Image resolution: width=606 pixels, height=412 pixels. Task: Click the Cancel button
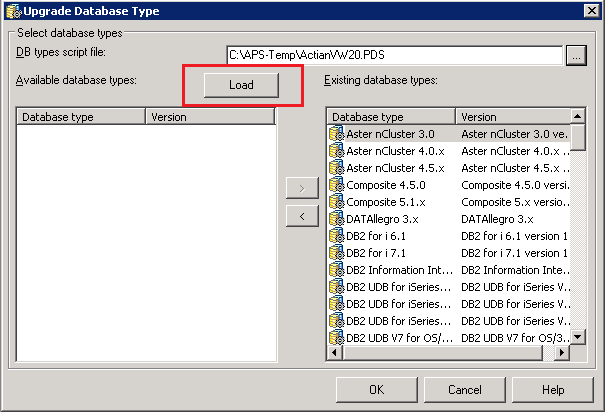coord(464,390)
